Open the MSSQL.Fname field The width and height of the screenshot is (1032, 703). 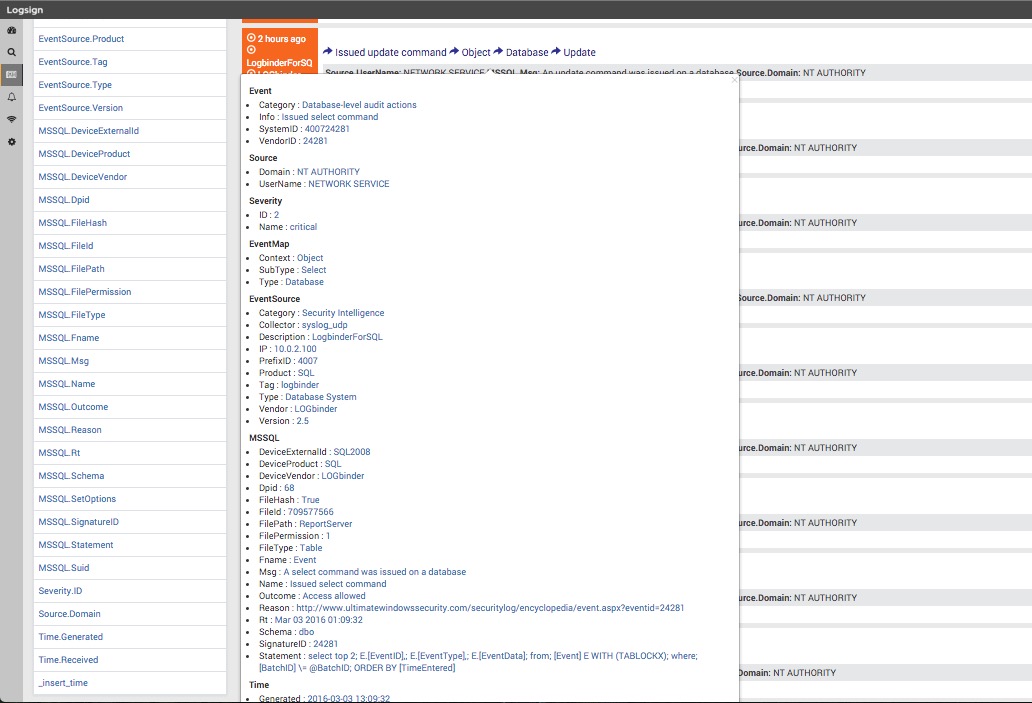(x=130, y=338)
